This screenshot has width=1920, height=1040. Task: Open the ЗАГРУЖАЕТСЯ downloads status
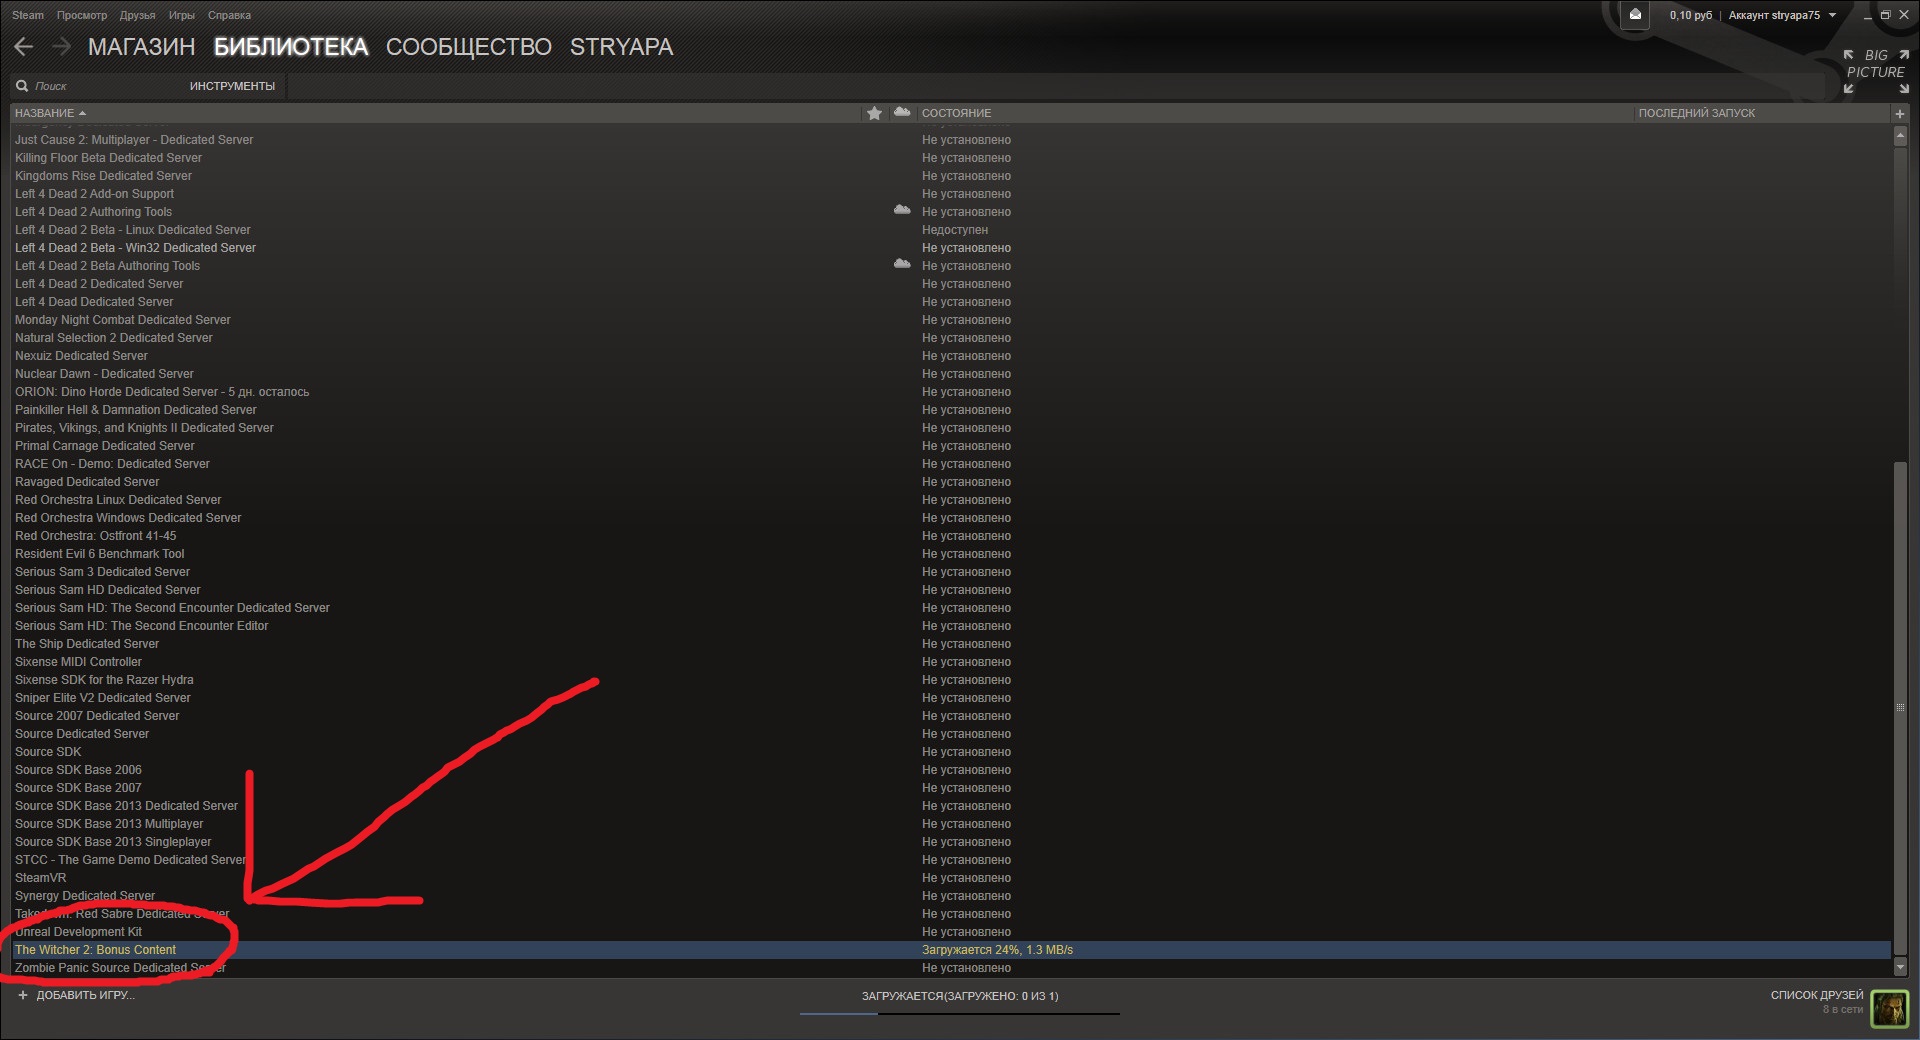960,996
